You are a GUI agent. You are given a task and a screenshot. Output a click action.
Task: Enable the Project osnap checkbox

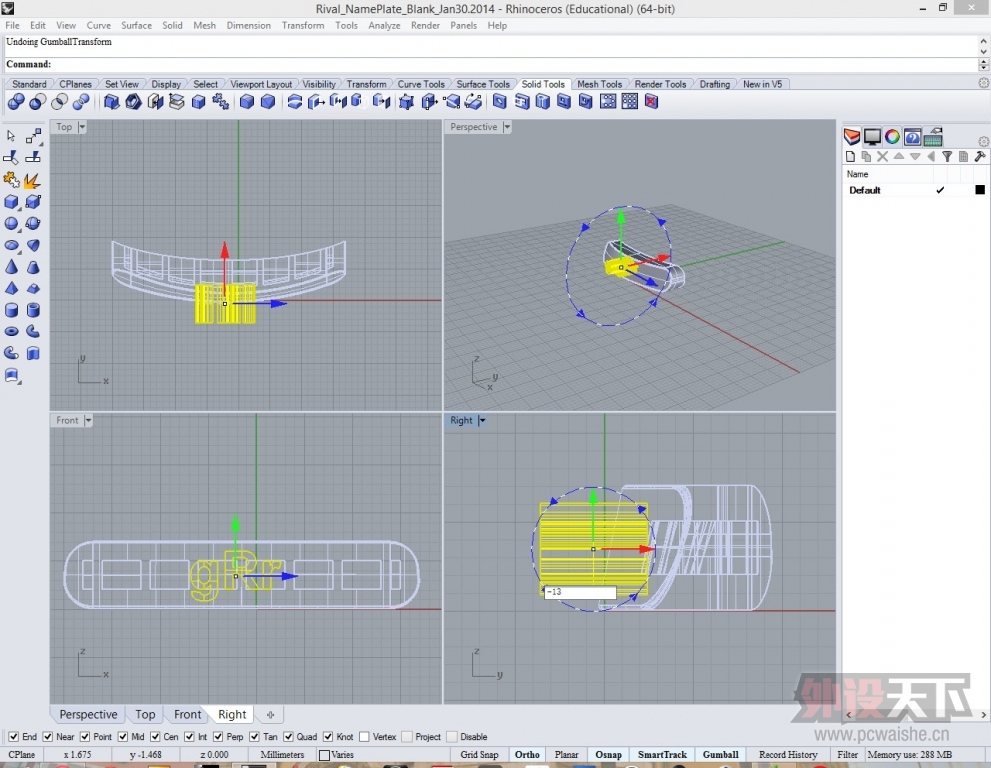coord(407,736)
